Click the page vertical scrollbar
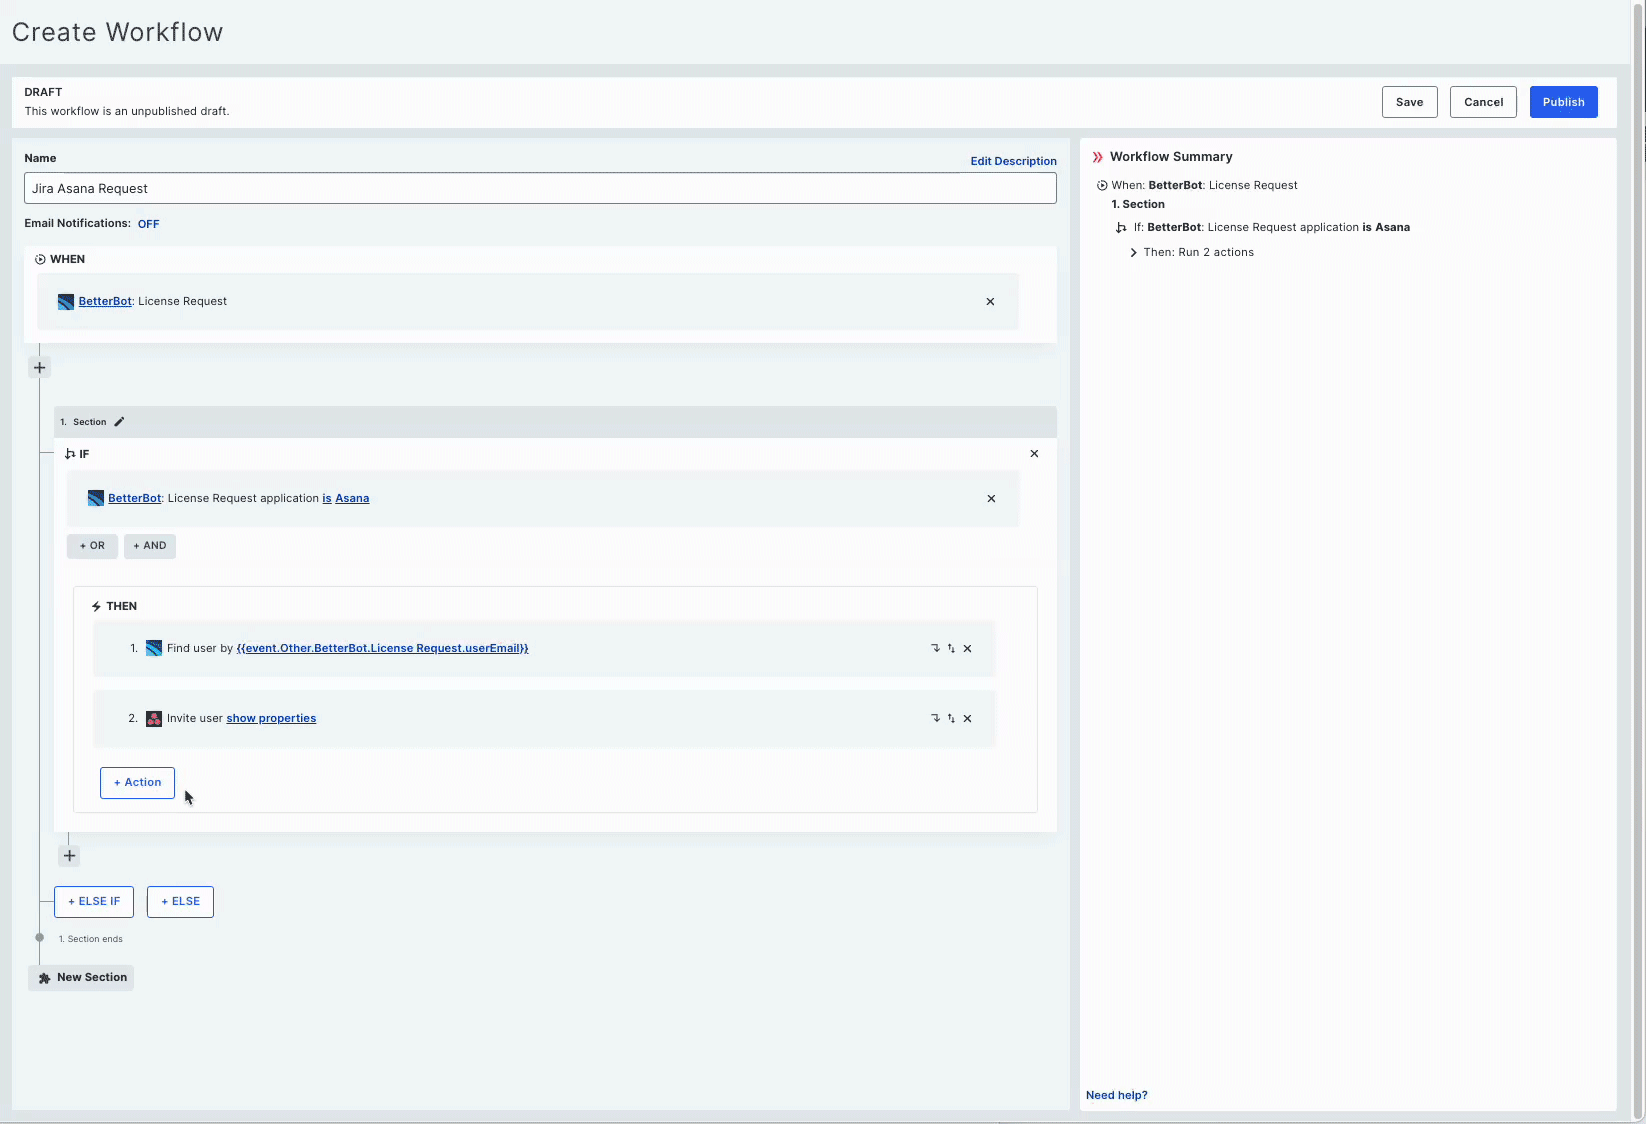1646x1124 pixels. tap(1638, 560)
